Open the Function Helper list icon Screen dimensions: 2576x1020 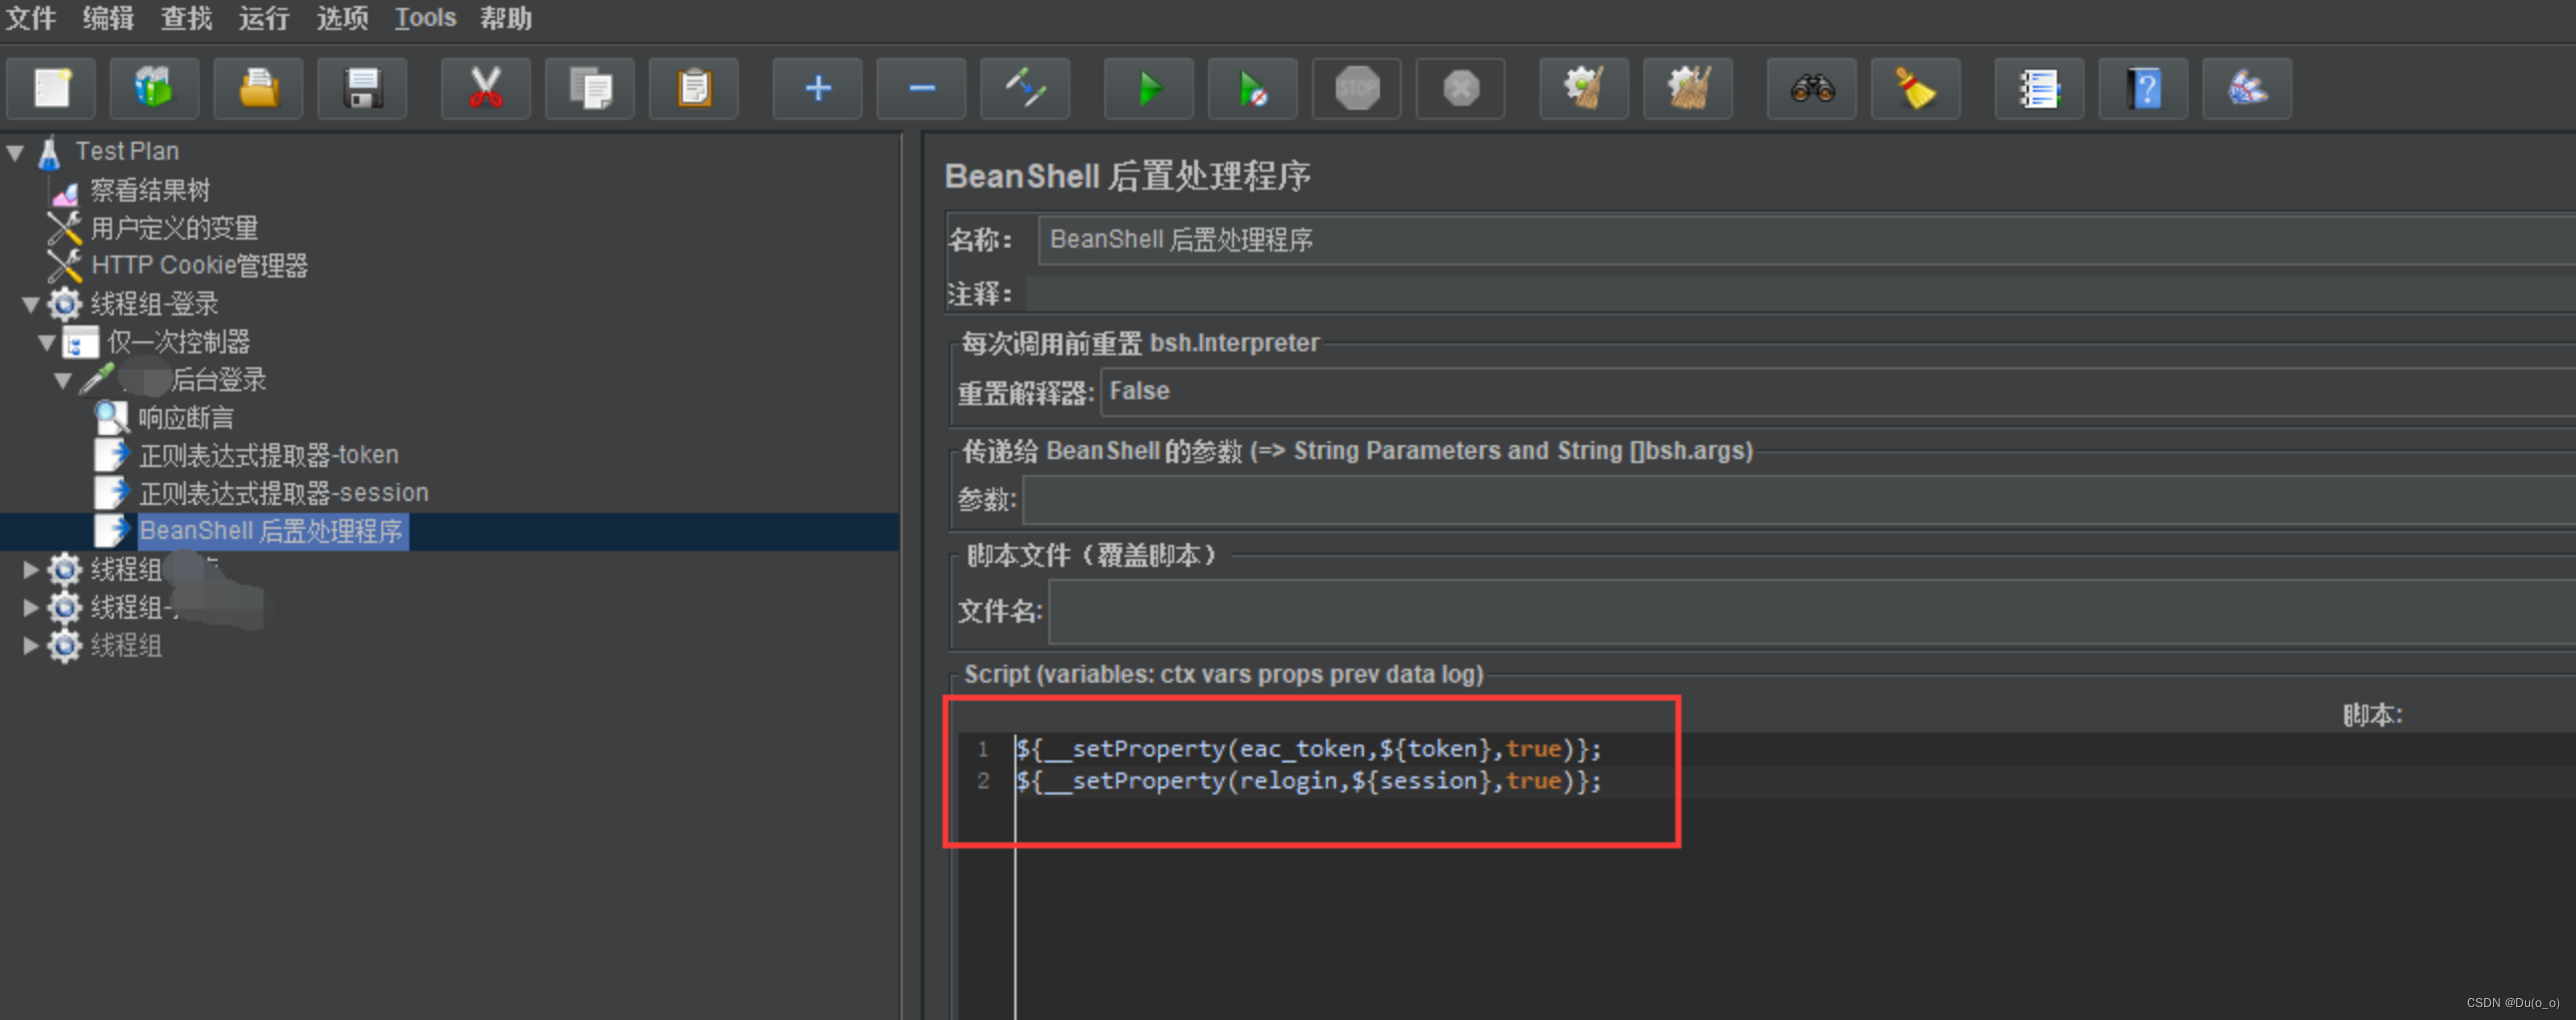coord(2040,89)
